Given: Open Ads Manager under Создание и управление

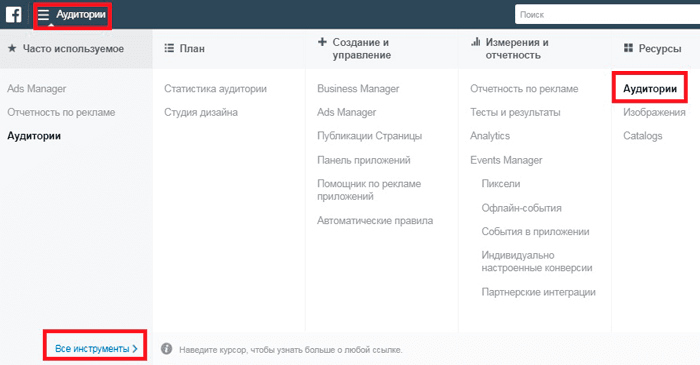Looking at the screenshot, I should coord(346,112).
